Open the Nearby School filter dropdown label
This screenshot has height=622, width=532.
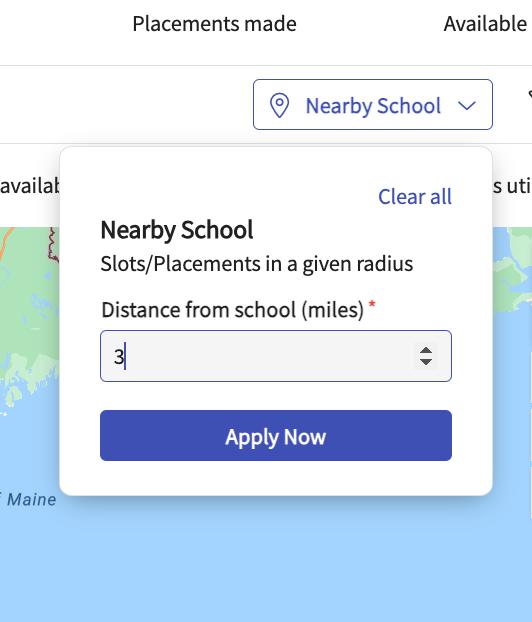coord(373,106)
